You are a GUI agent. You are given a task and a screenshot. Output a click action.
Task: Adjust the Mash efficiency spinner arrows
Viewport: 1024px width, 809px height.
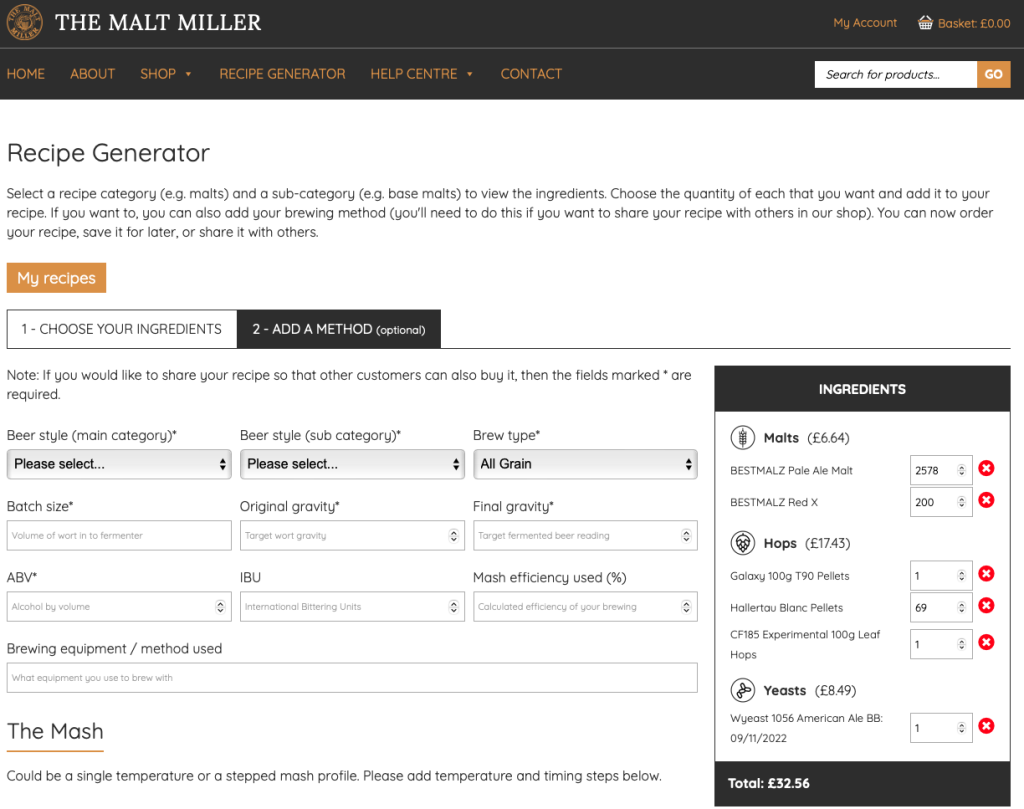[686, 607]
